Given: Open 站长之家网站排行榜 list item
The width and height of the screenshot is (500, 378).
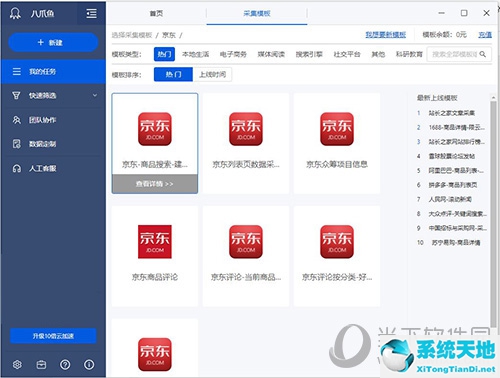Looking at the screenshot, I should (x=456, y=142).
